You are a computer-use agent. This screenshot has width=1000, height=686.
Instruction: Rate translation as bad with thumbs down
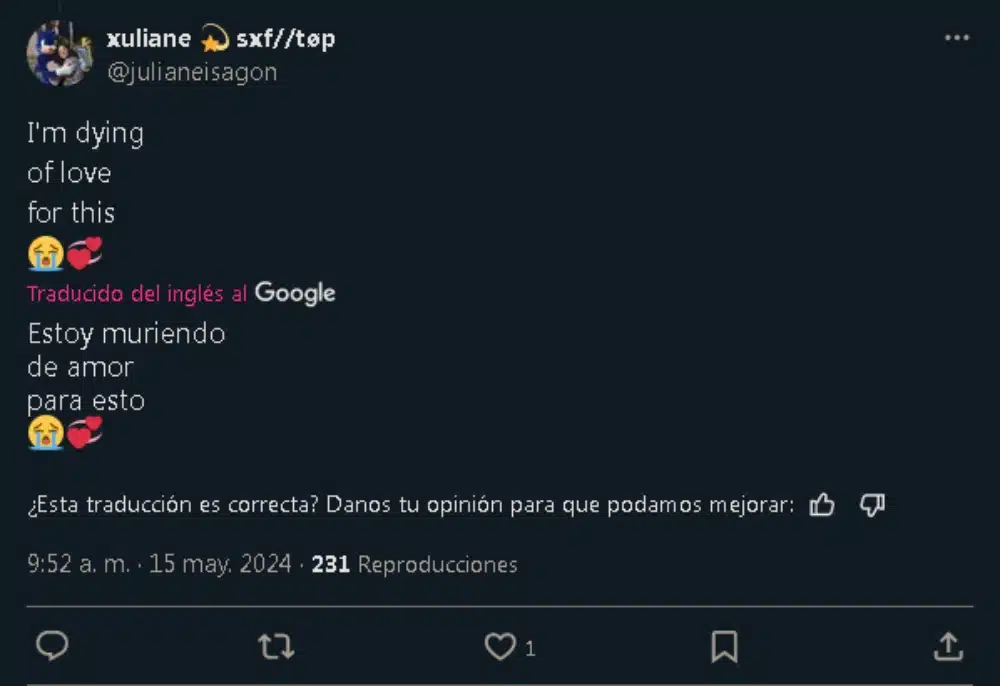click(872, 505)
